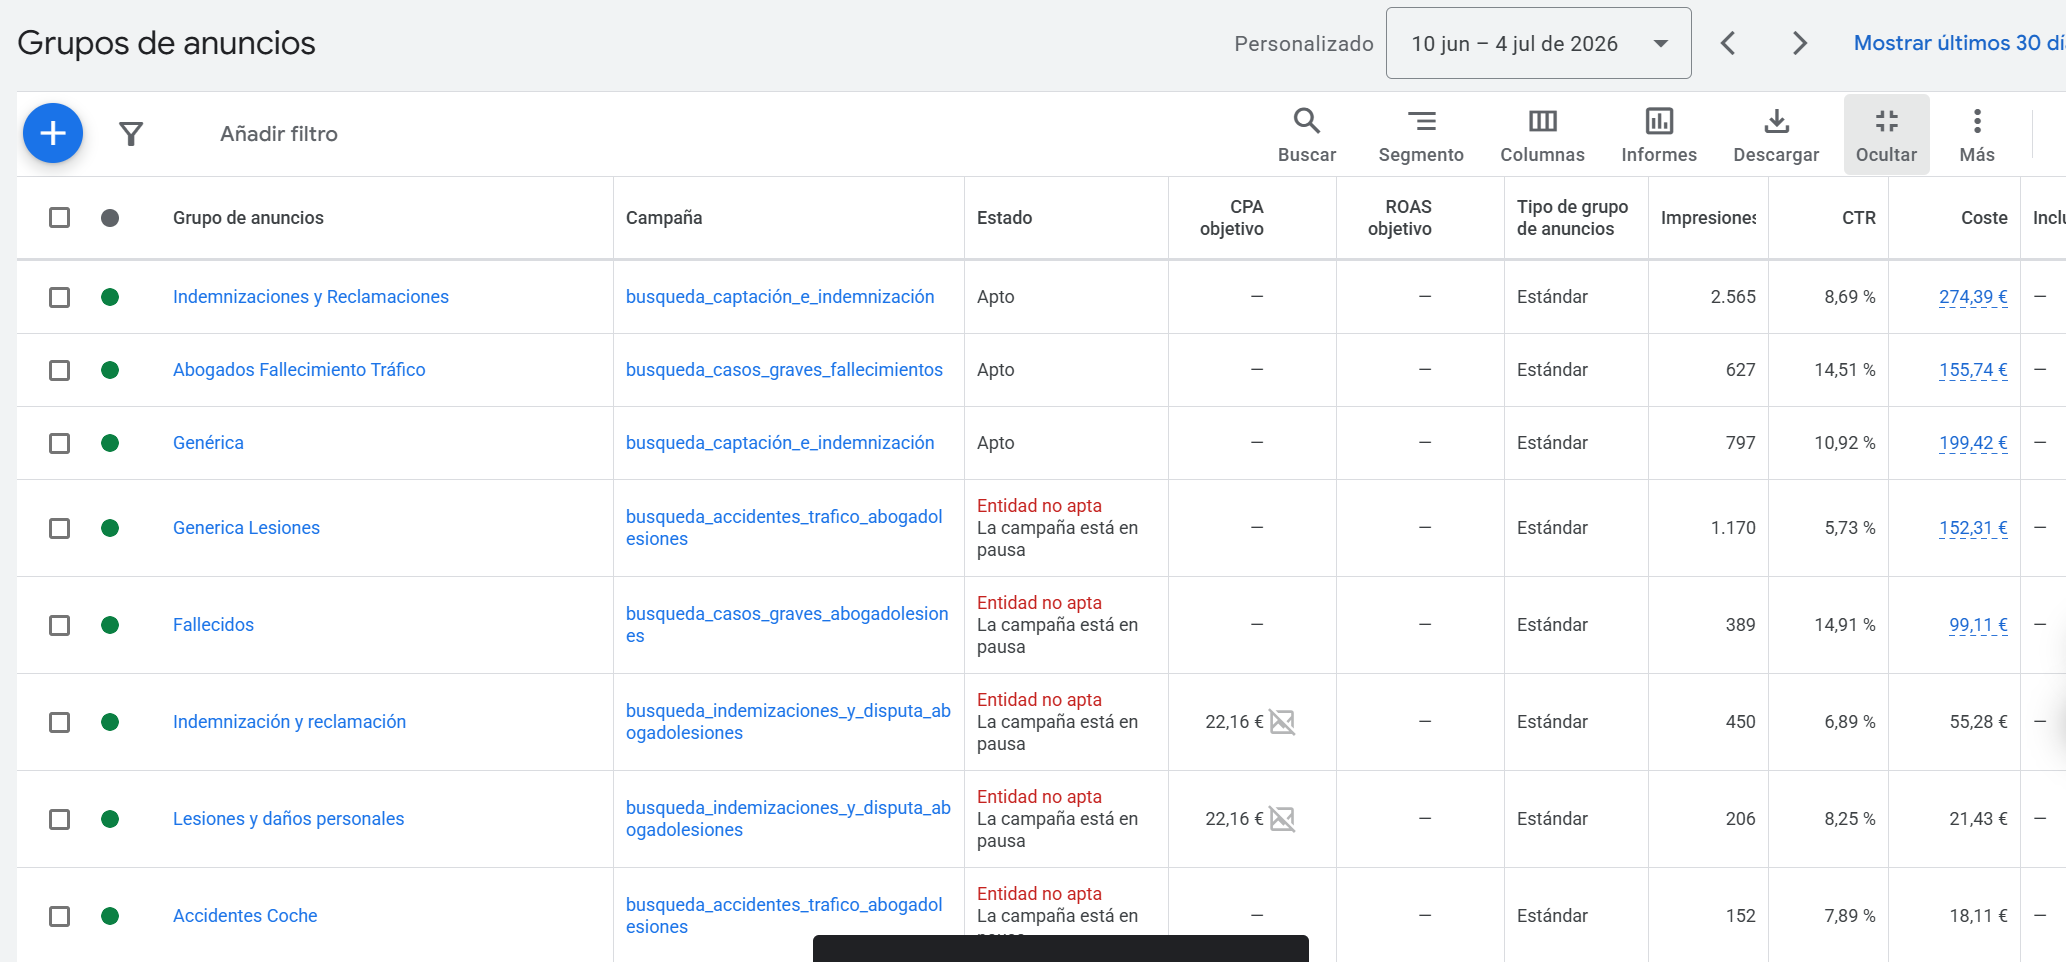
Task: Go to previous date period arrow
Action: (1728, 43)
